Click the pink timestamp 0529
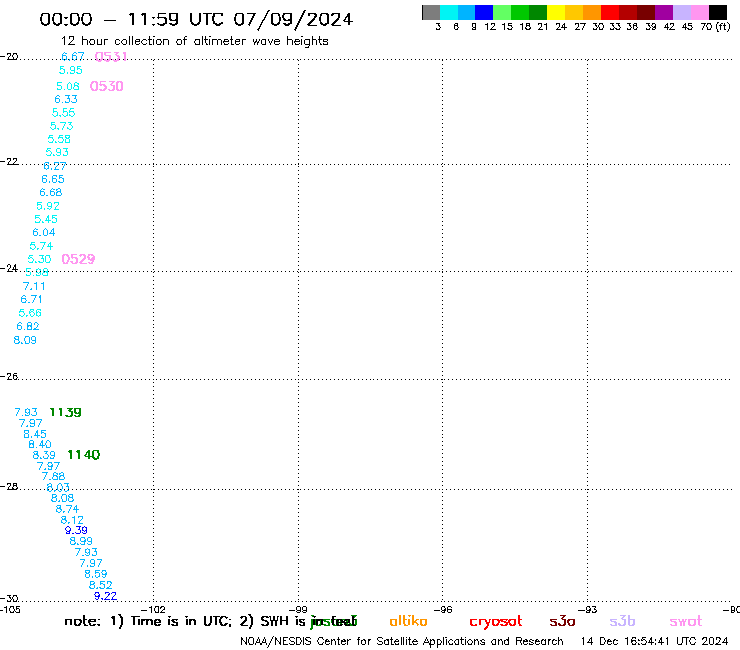 click(78, 259)
